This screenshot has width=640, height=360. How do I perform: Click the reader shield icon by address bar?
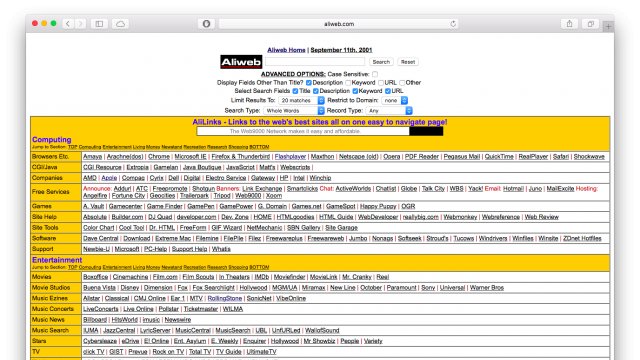click(207, 24)
